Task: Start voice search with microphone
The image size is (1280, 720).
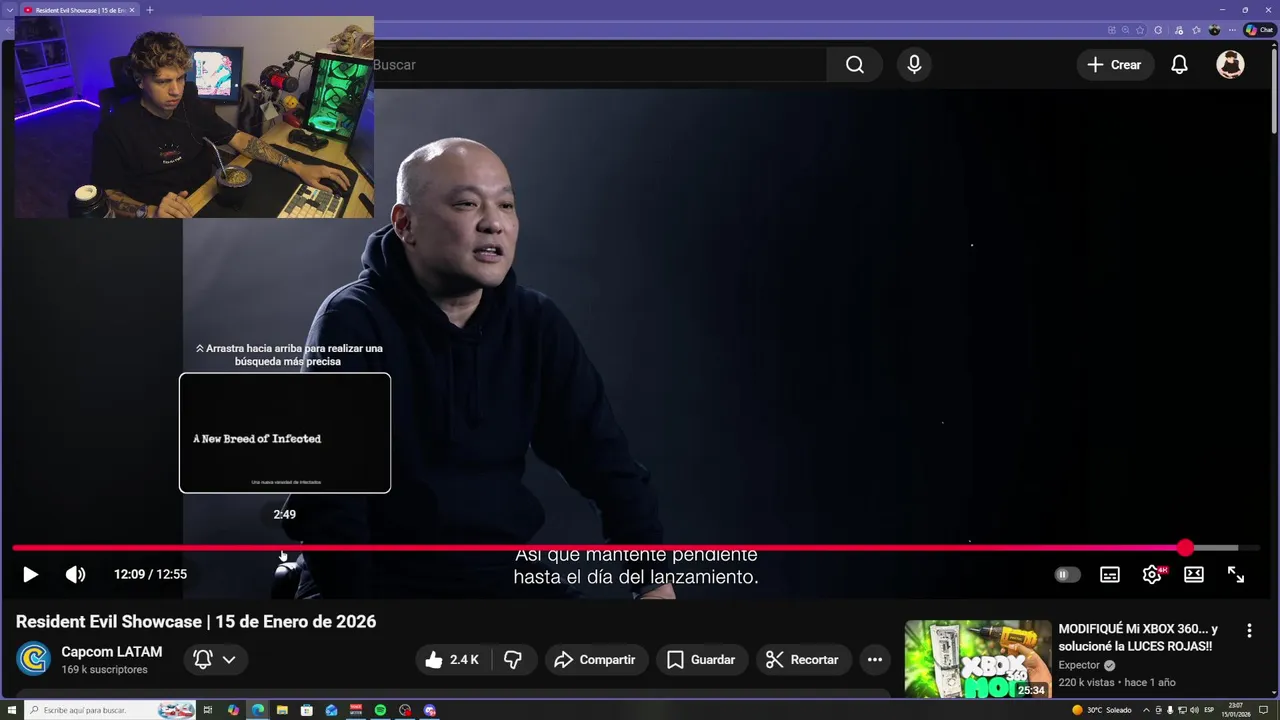Action: (x=914, y=65)
